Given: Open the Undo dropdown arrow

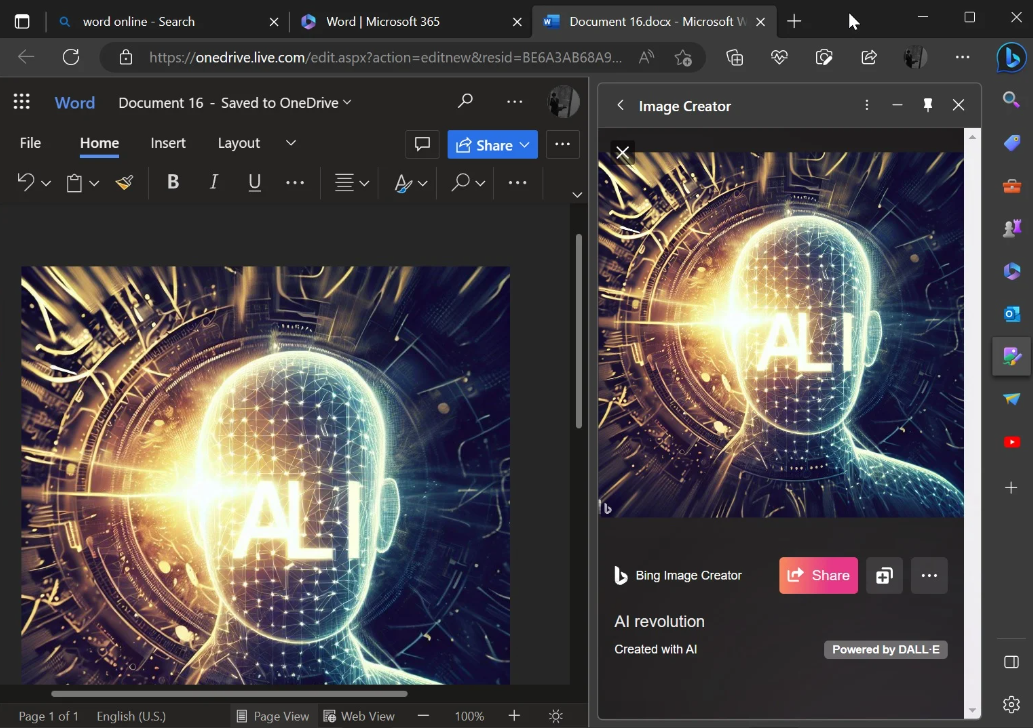Looking at the screenshot, I should (45, 183).
